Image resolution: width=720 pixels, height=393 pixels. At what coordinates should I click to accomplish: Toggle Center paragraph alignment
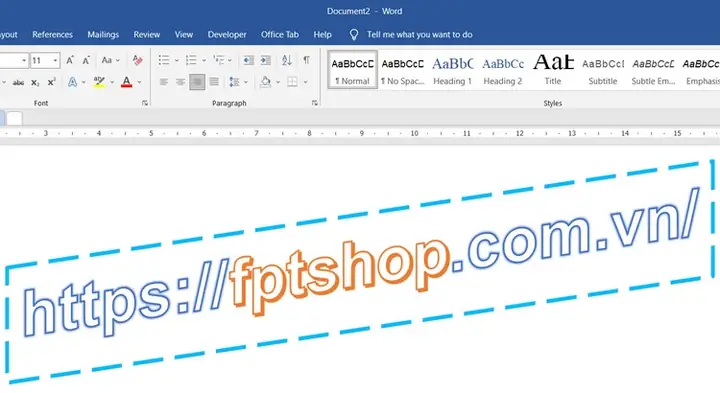click(x=180, y=82)
